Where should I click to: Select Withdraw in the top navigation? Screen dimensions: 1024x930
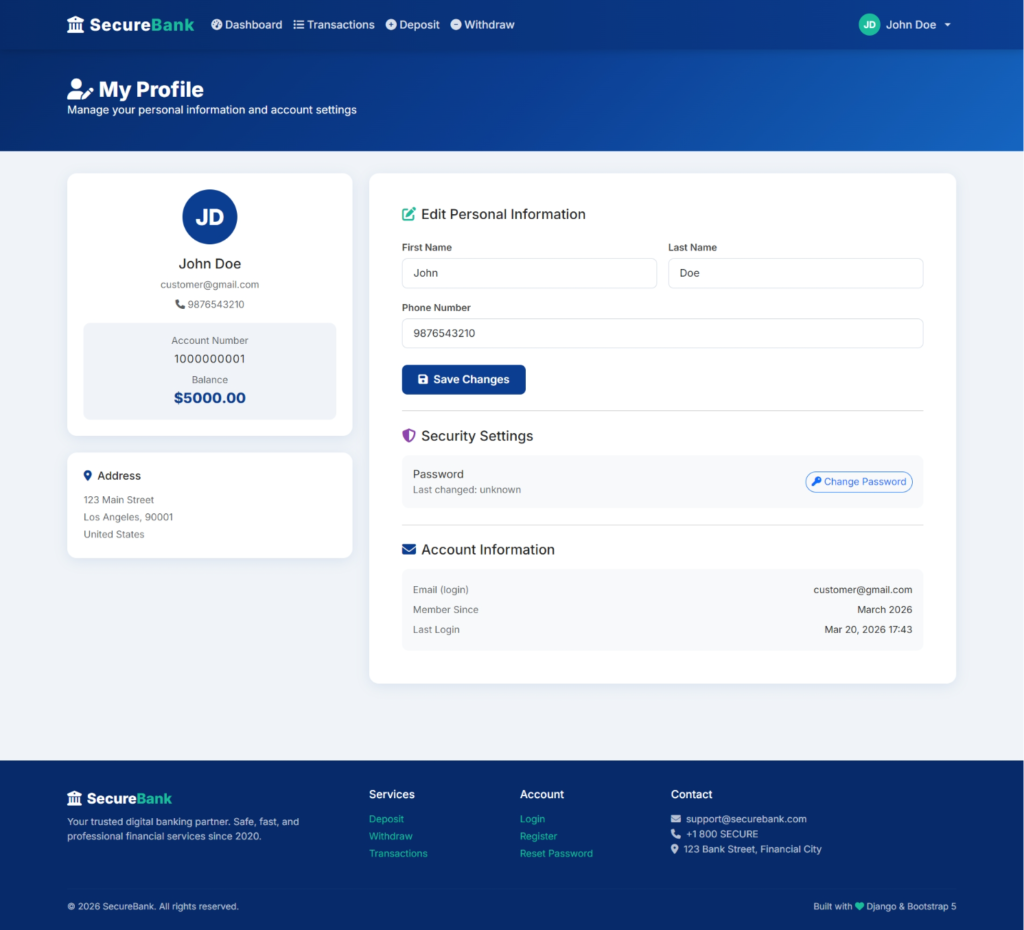pyautogui.click(x=482, y=25)
